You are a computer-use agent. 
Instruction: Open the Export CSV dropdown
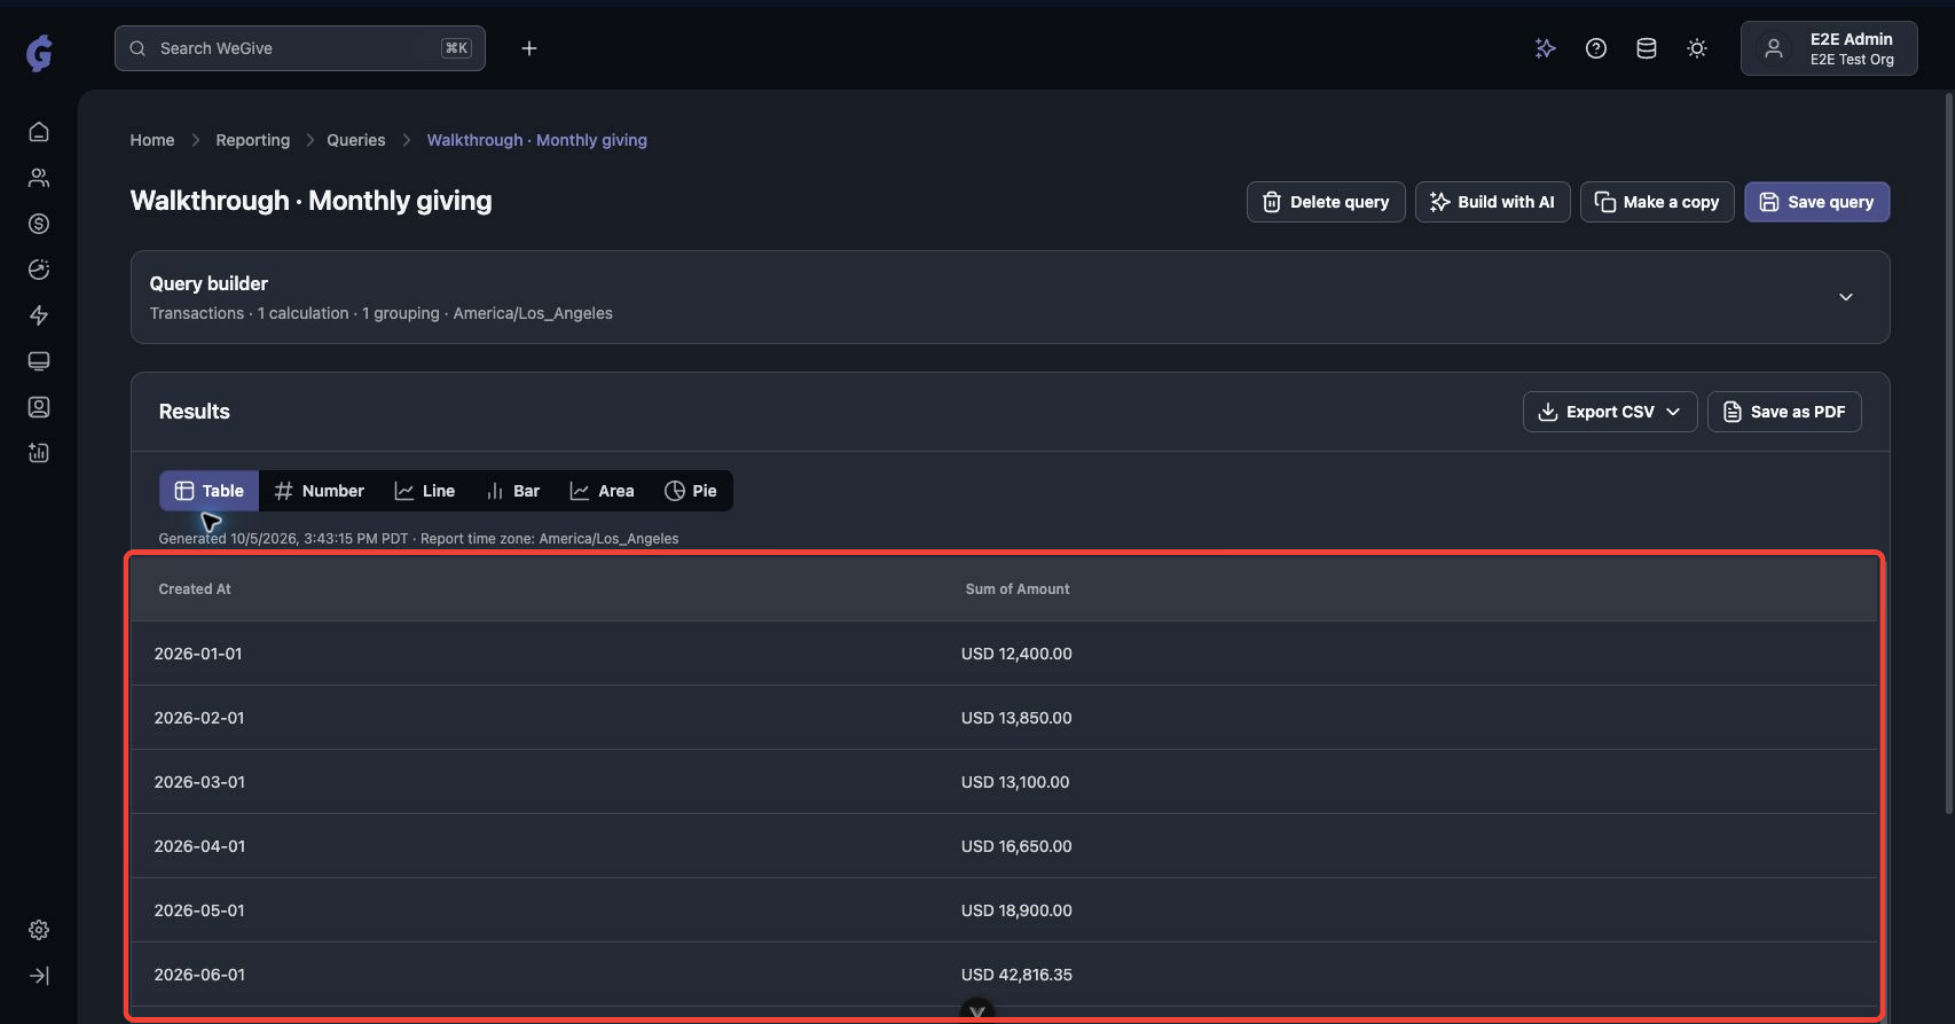(1610, 412)
